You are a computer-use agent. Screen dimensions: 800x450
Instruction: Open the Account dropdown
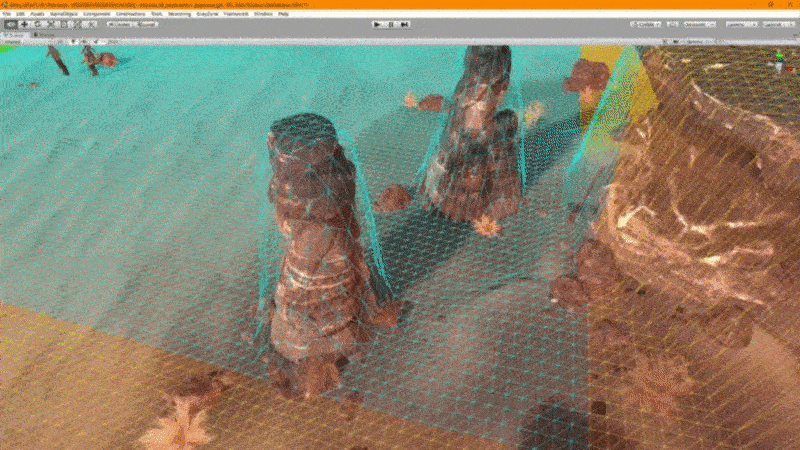pos(699,24)
